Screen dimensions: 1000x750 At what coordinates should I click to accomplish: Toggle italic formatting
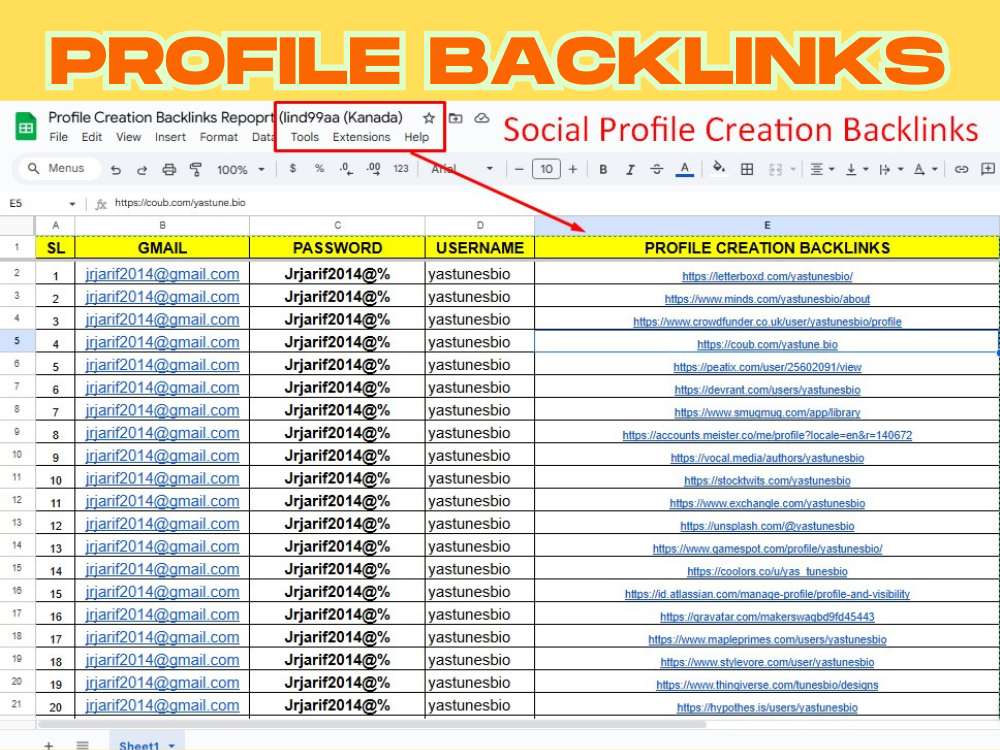point(629,168)
